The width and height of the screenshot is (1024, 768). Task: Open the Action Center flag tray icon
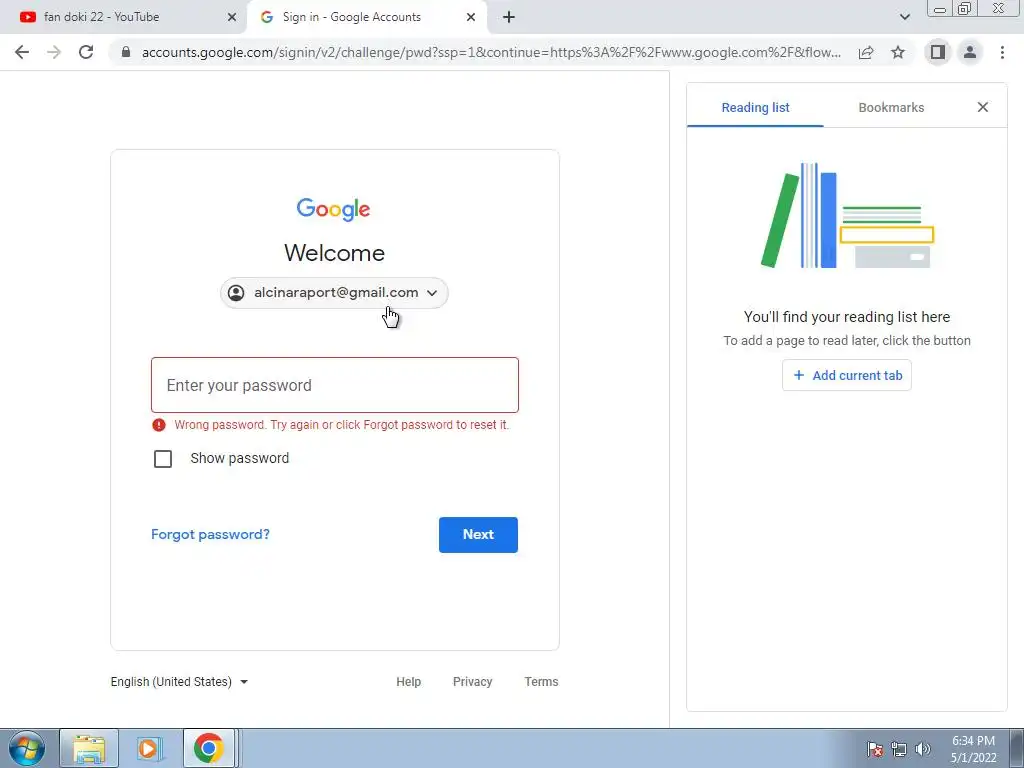pyautogui.click(x=875, y=748)
